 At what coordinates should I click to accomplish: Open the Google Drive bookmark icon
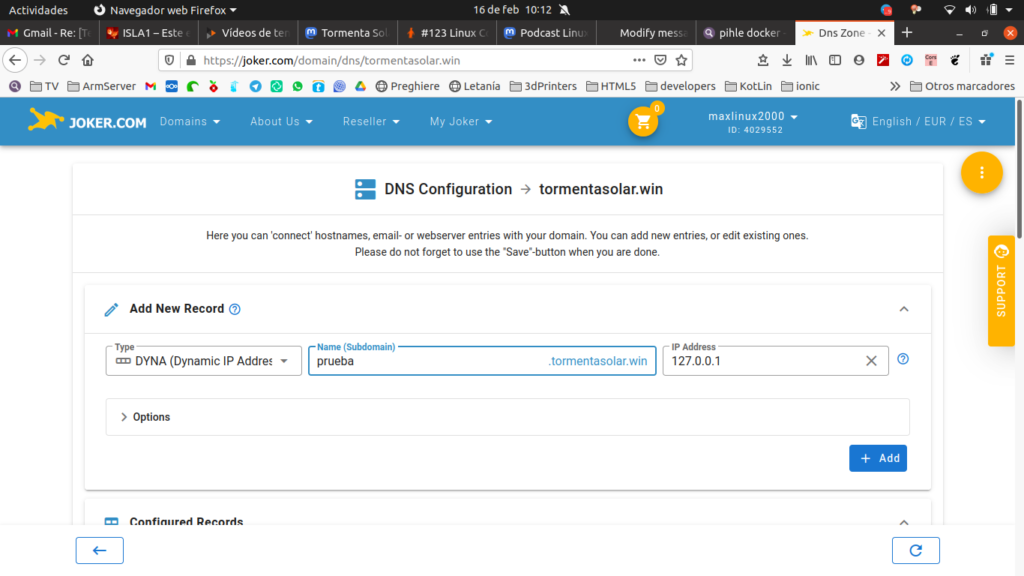[360, 86]
